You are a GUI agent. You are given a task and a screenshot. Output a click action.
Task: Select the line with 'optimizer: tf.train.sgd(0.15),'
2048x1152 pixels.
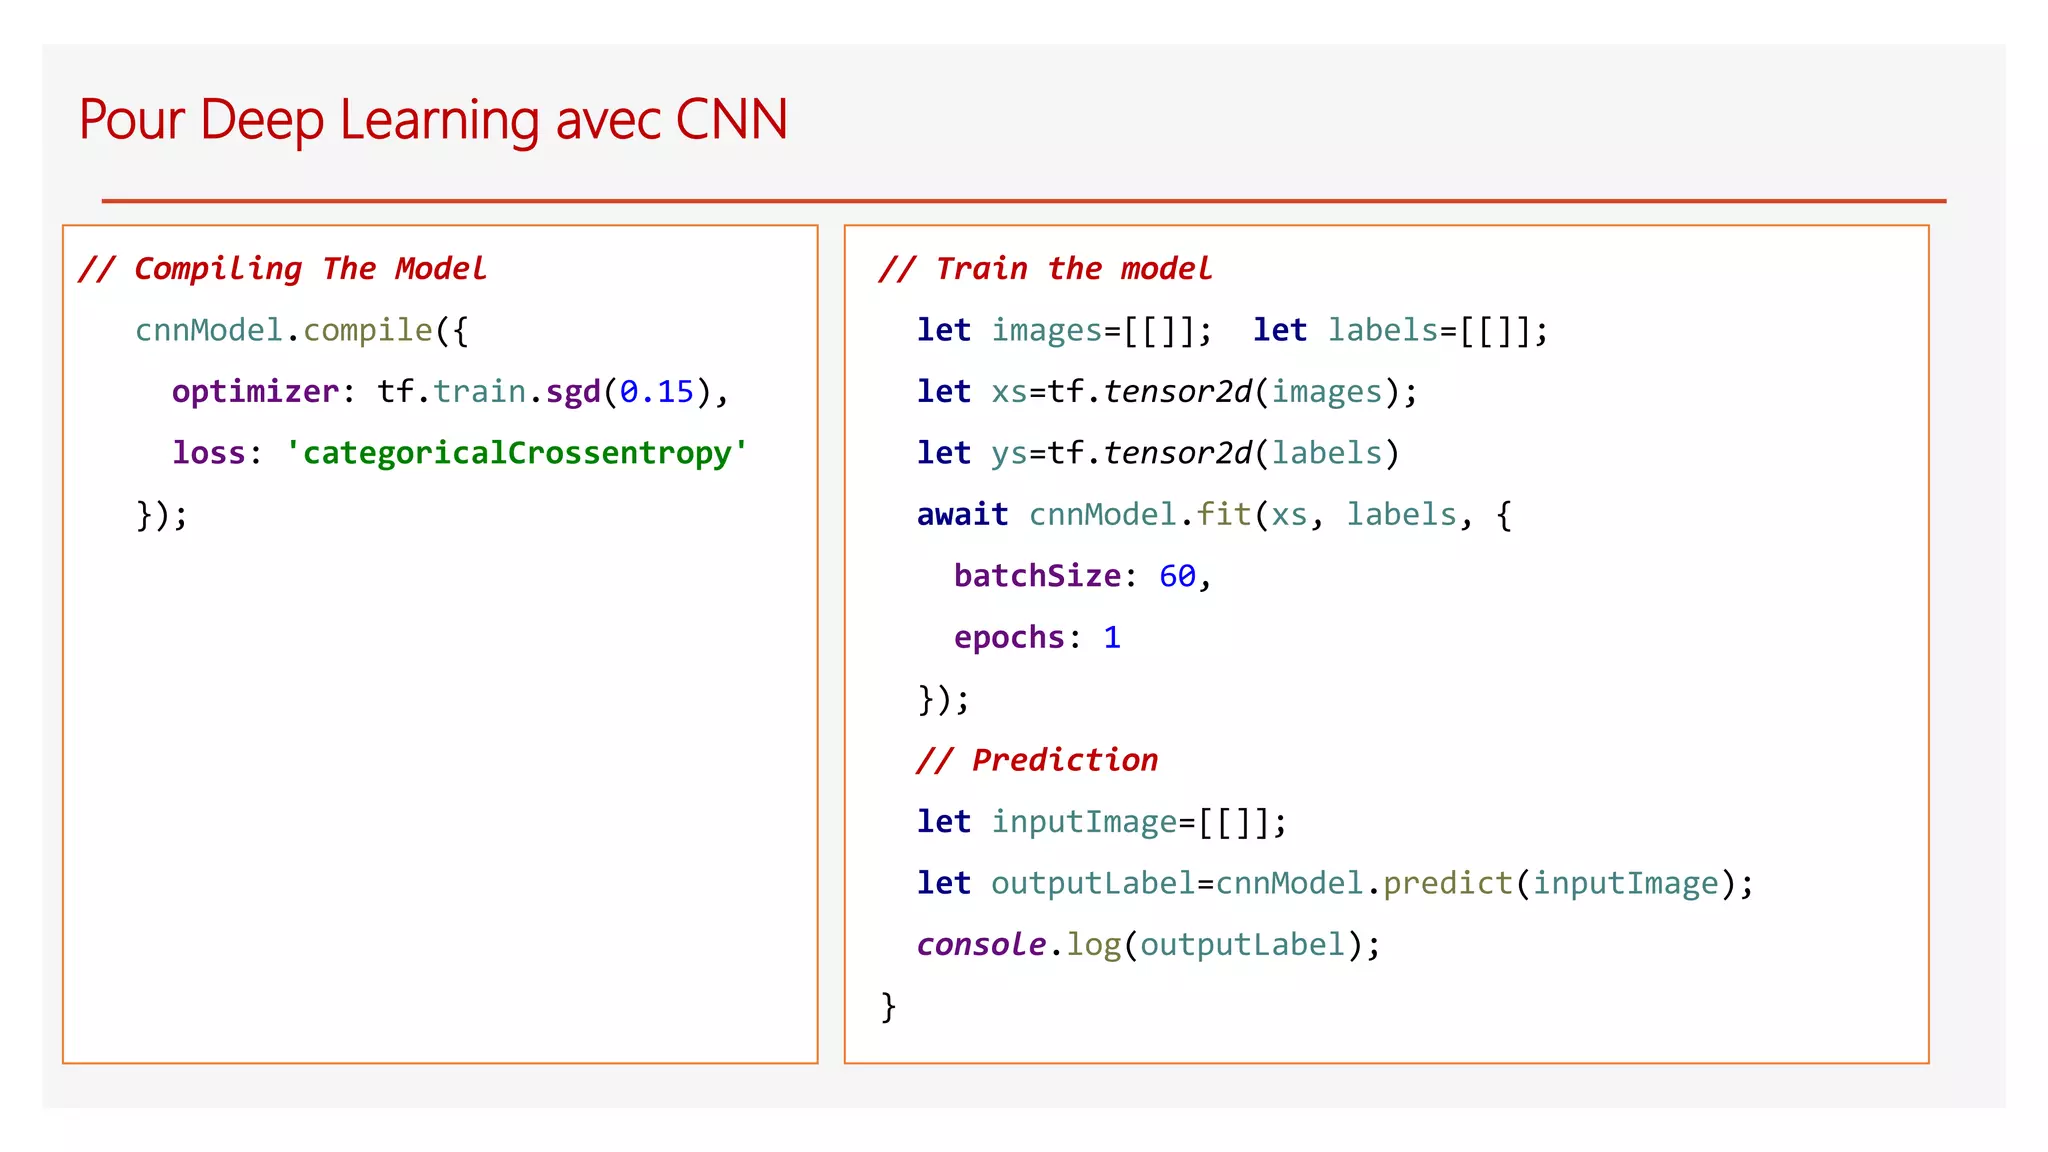450,392
